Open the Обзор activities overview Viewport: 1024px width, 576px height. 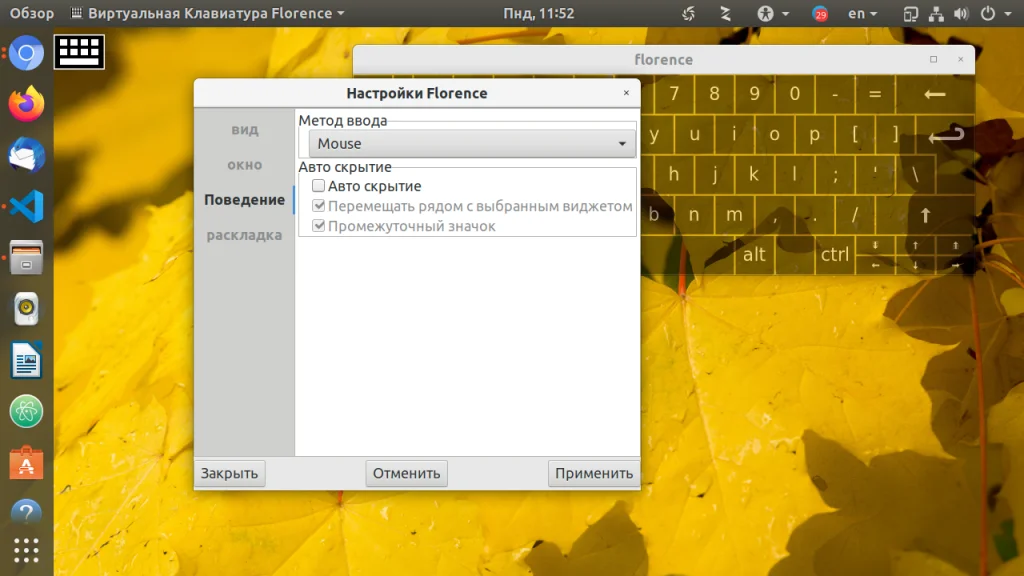[31, 13]
